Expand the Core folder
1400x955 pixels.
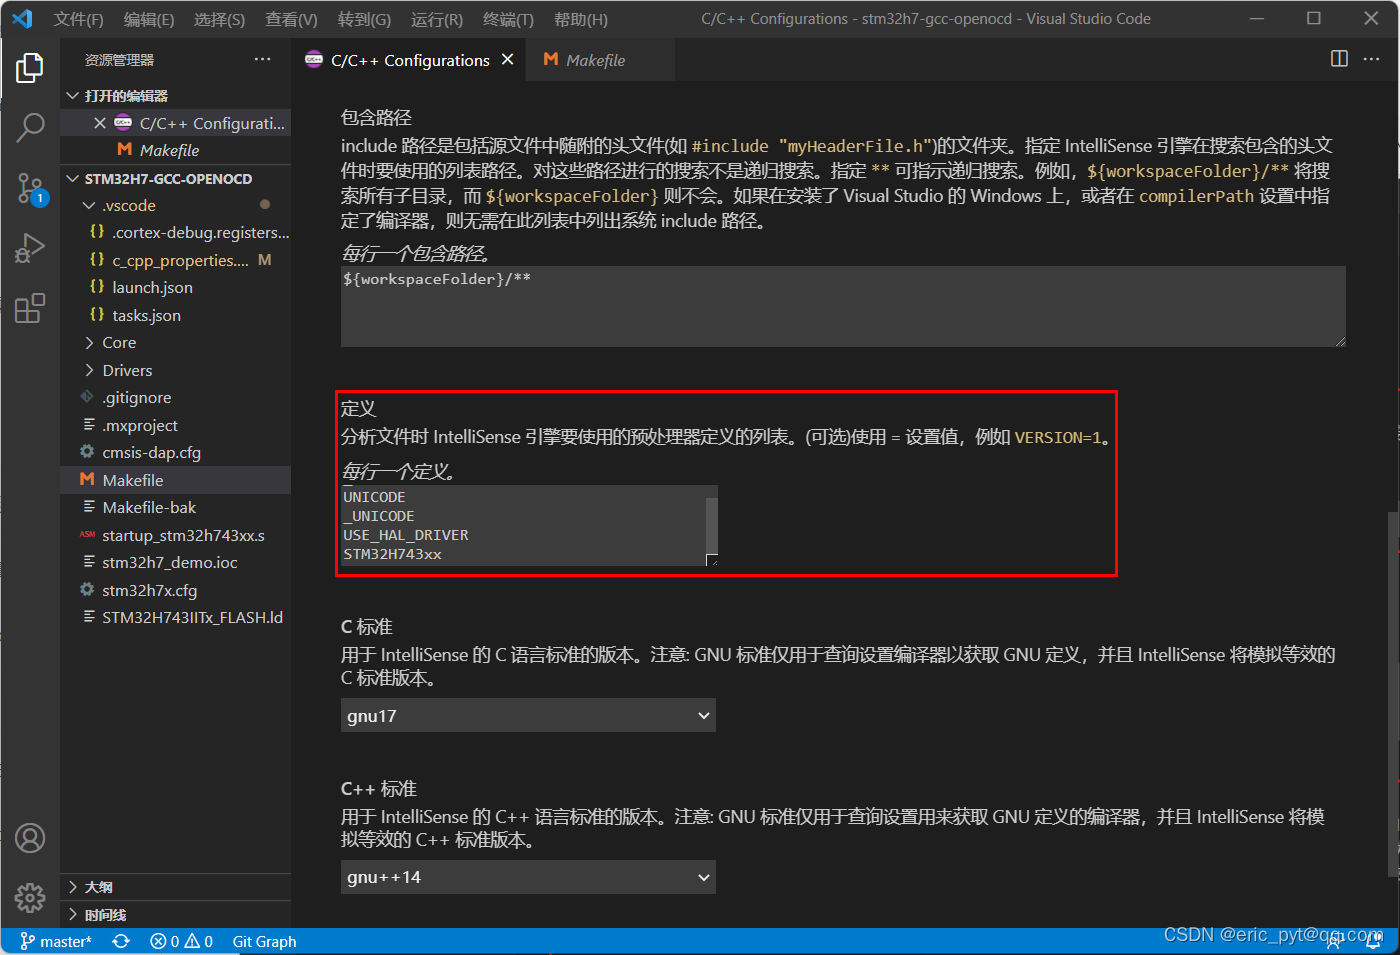coord(176,342)
